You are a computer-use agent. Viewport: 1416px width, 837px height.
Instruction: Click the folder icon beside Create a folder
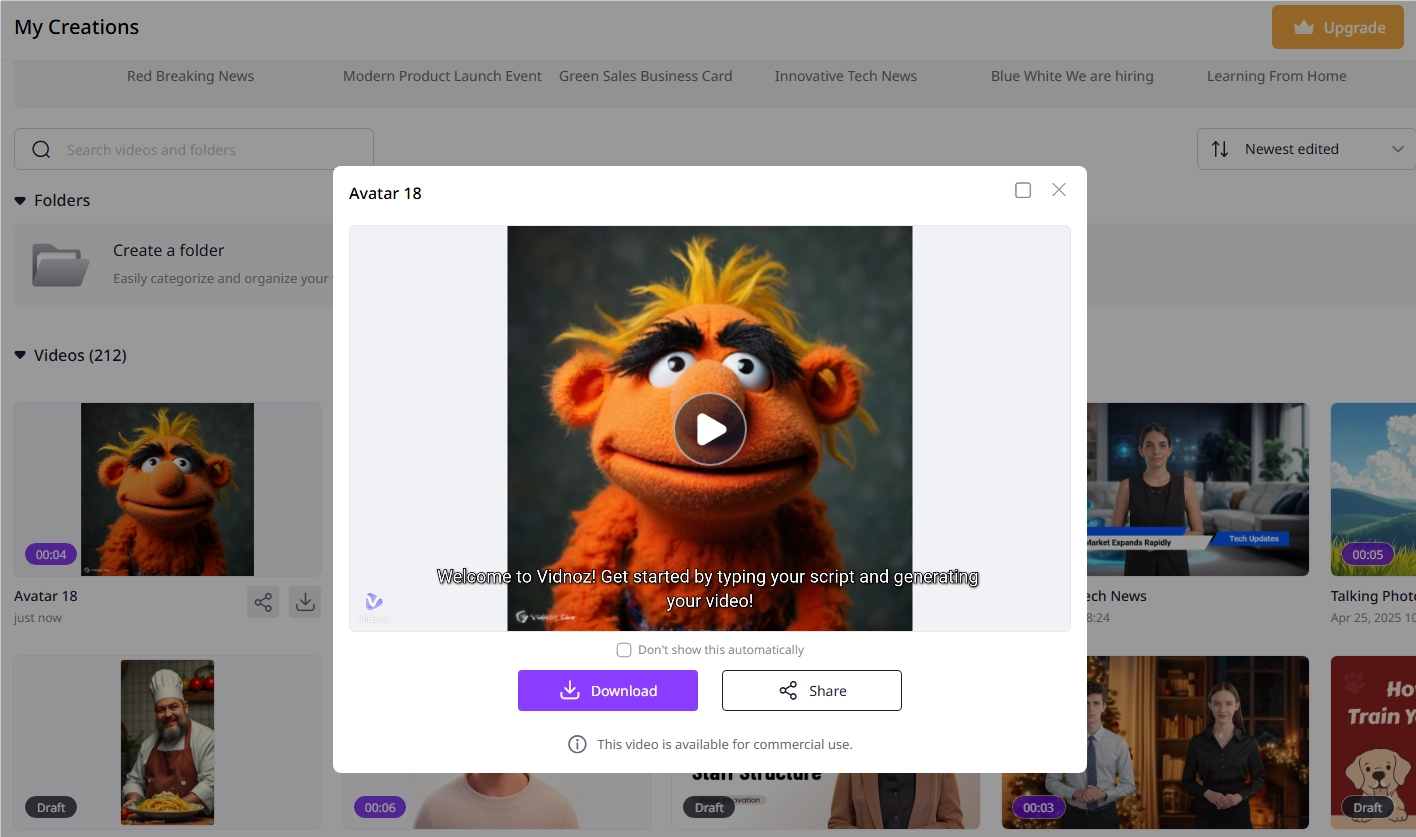pyautogui.click(x=59, y=264)
